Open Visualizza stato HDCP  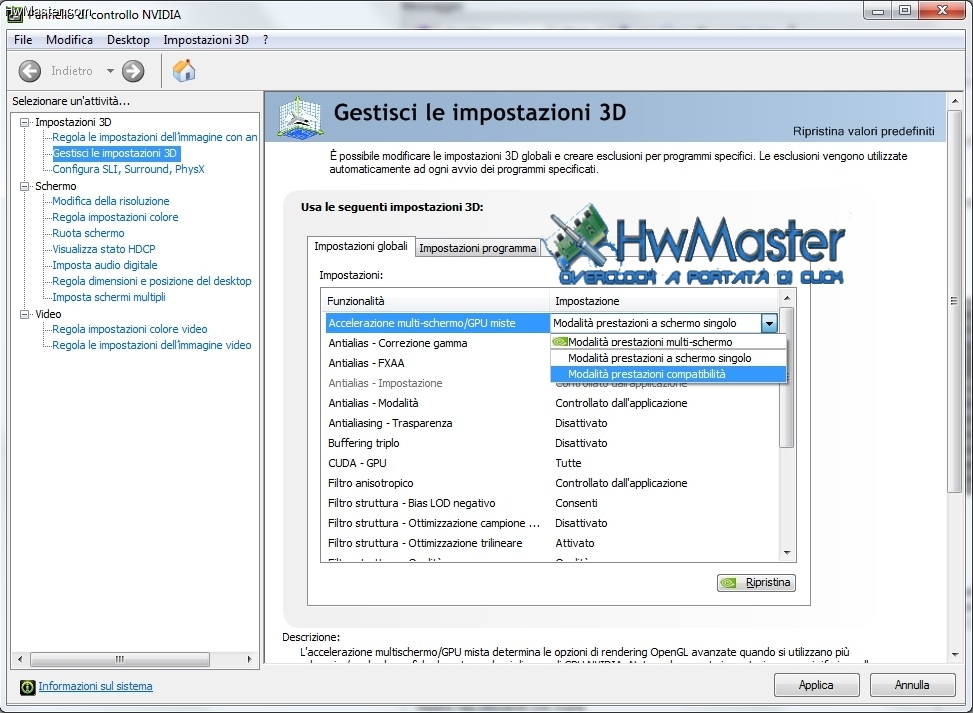[104, 249]
